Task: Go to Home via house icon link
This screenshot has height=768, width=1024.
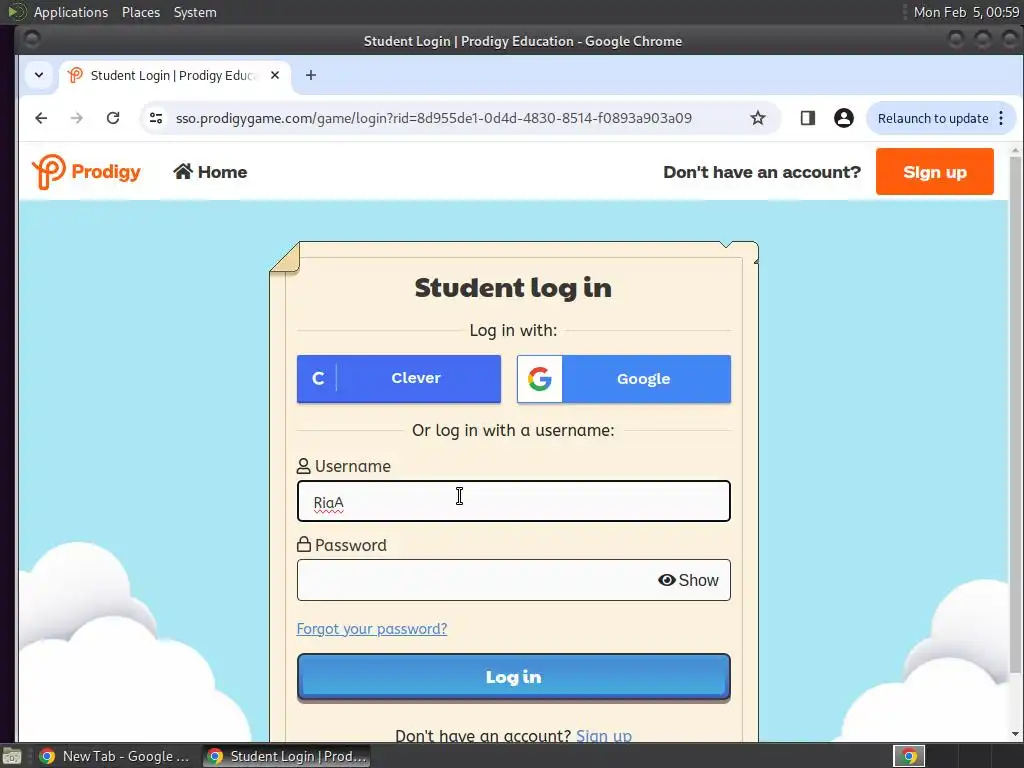Action: [x=210, y=172]
